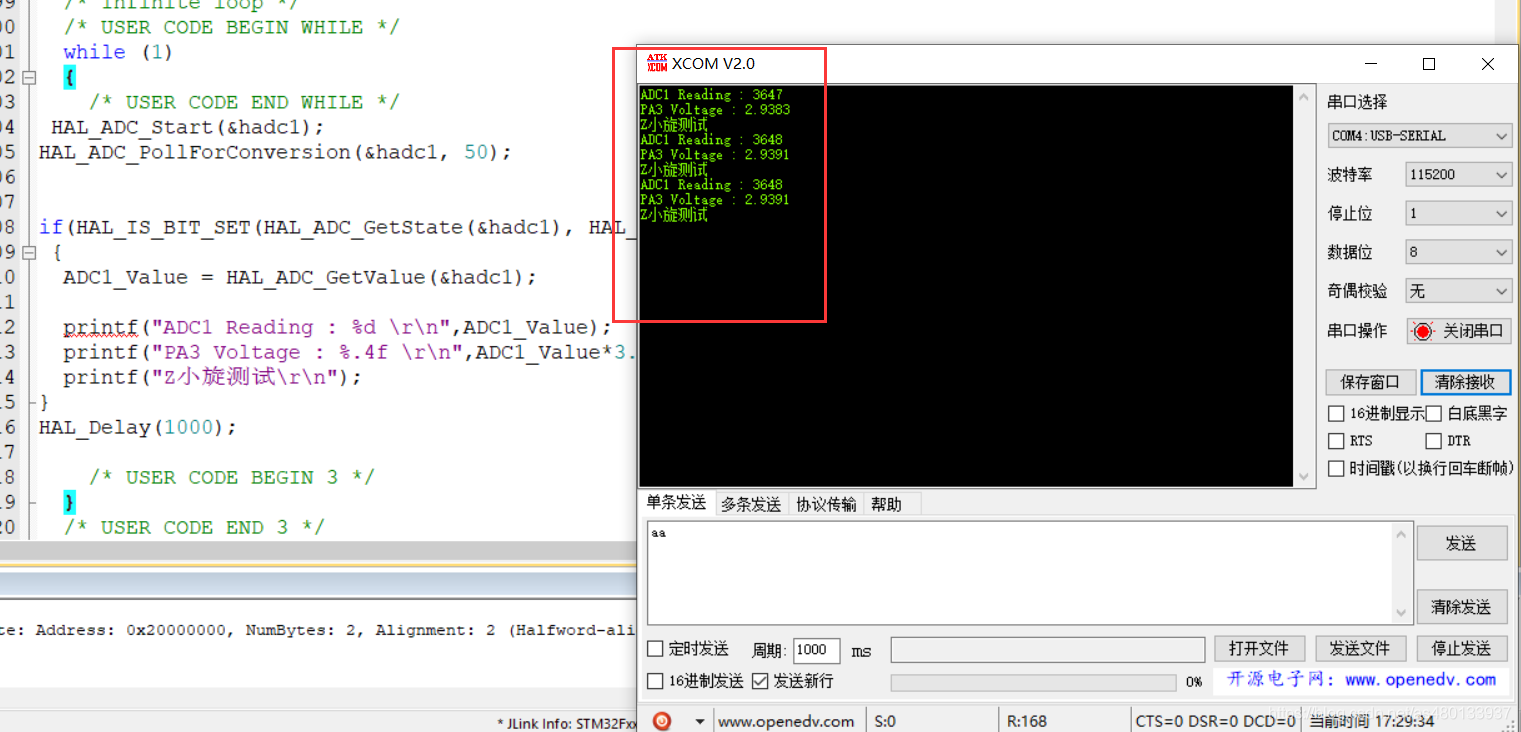
Task: Collapse the while loop code fold marker
Action: (x=29, y=77)
